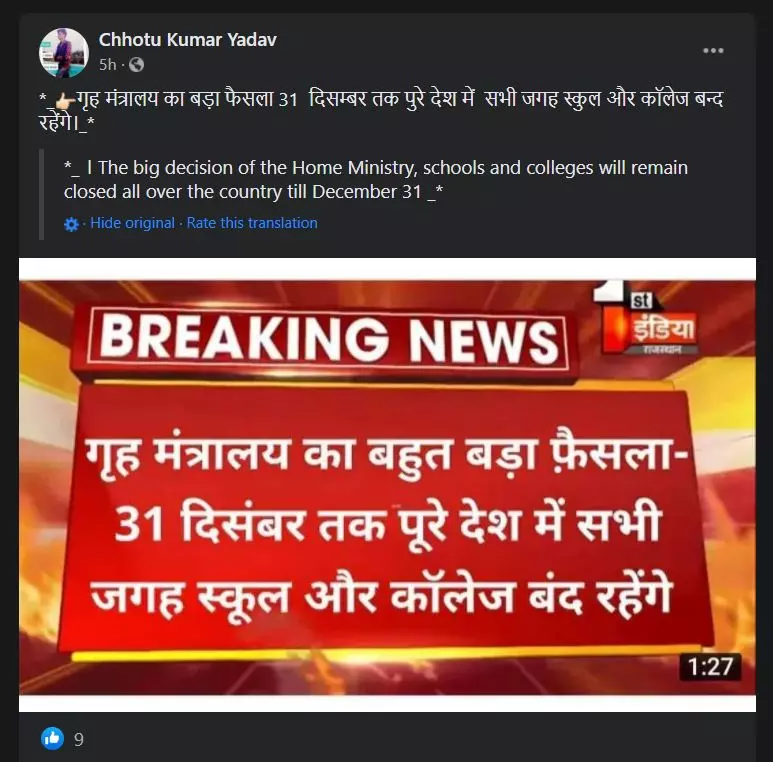773x762 pixels.
Task: Click Chhotu Kumar Yadav's profile picture
Action: pos(64,52)
